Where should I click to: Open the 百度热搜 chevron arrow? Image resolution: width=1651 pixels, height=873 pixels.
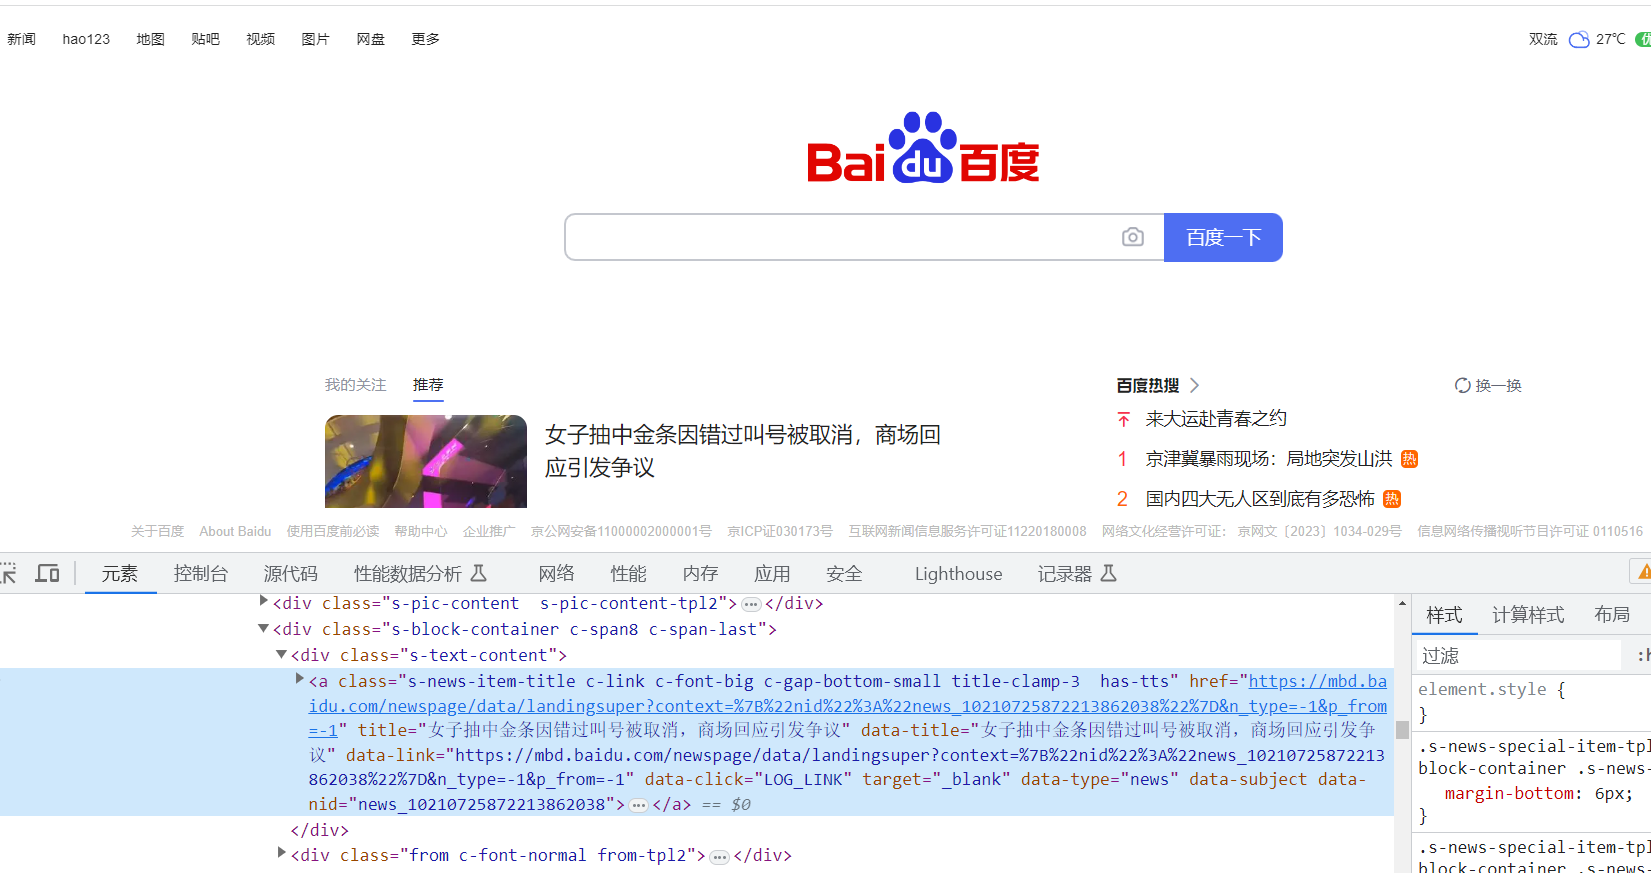click(x=1194, y=386)
